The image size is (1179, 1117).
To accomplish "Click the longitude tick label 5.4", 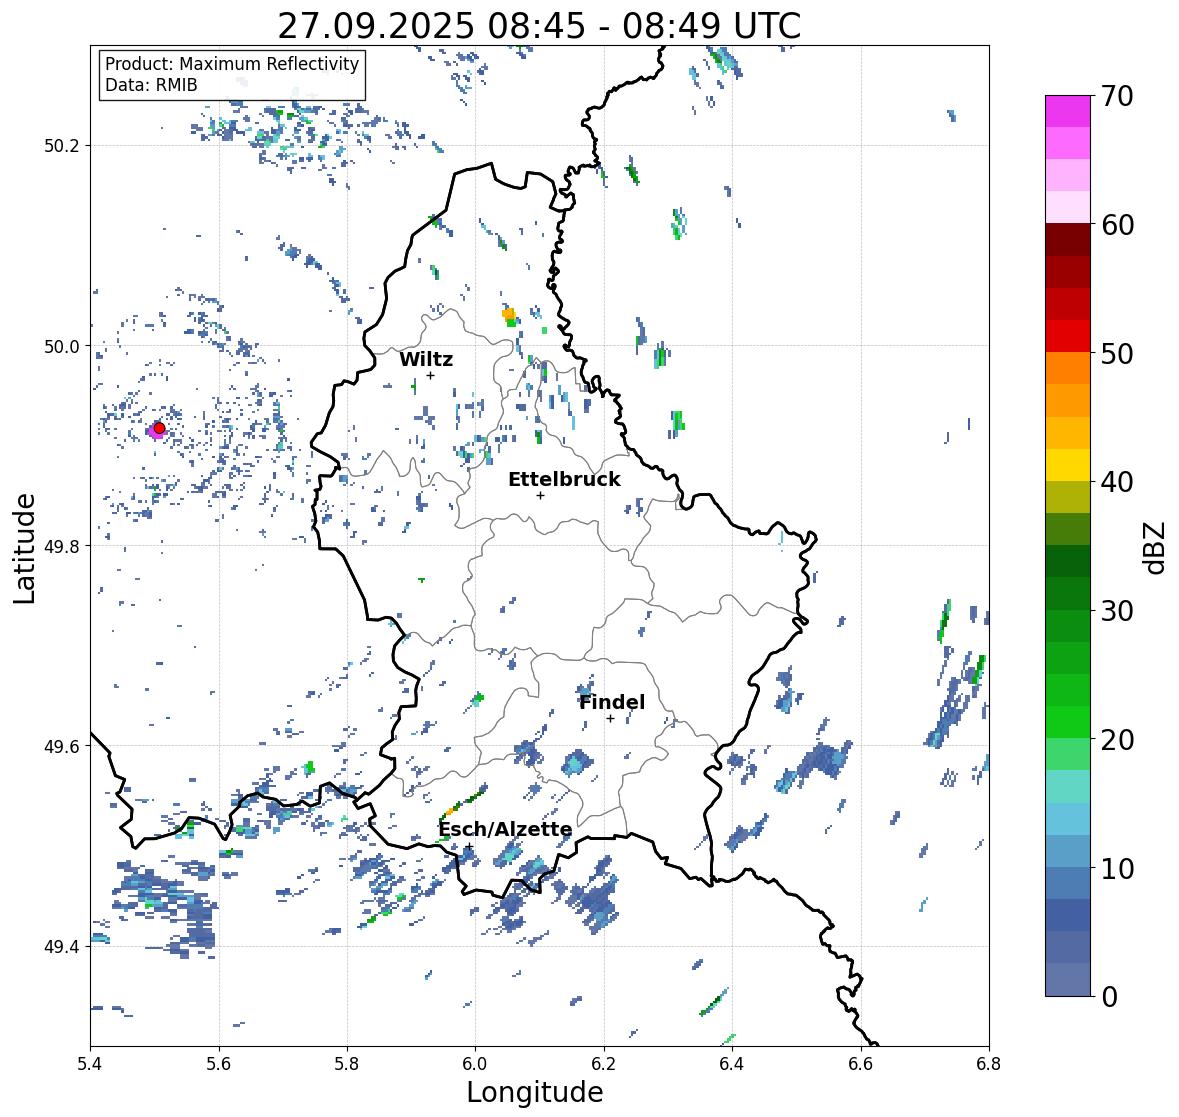I will pyautogui.click(x=90, y=1063).
